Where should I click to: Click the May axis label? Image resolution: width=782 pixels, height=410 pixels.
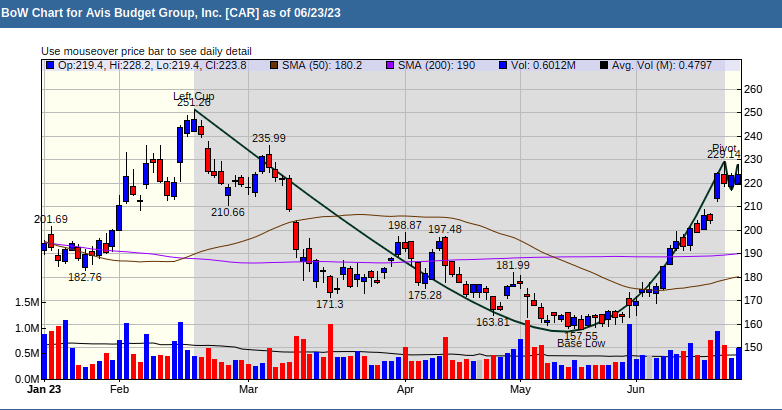520,389
